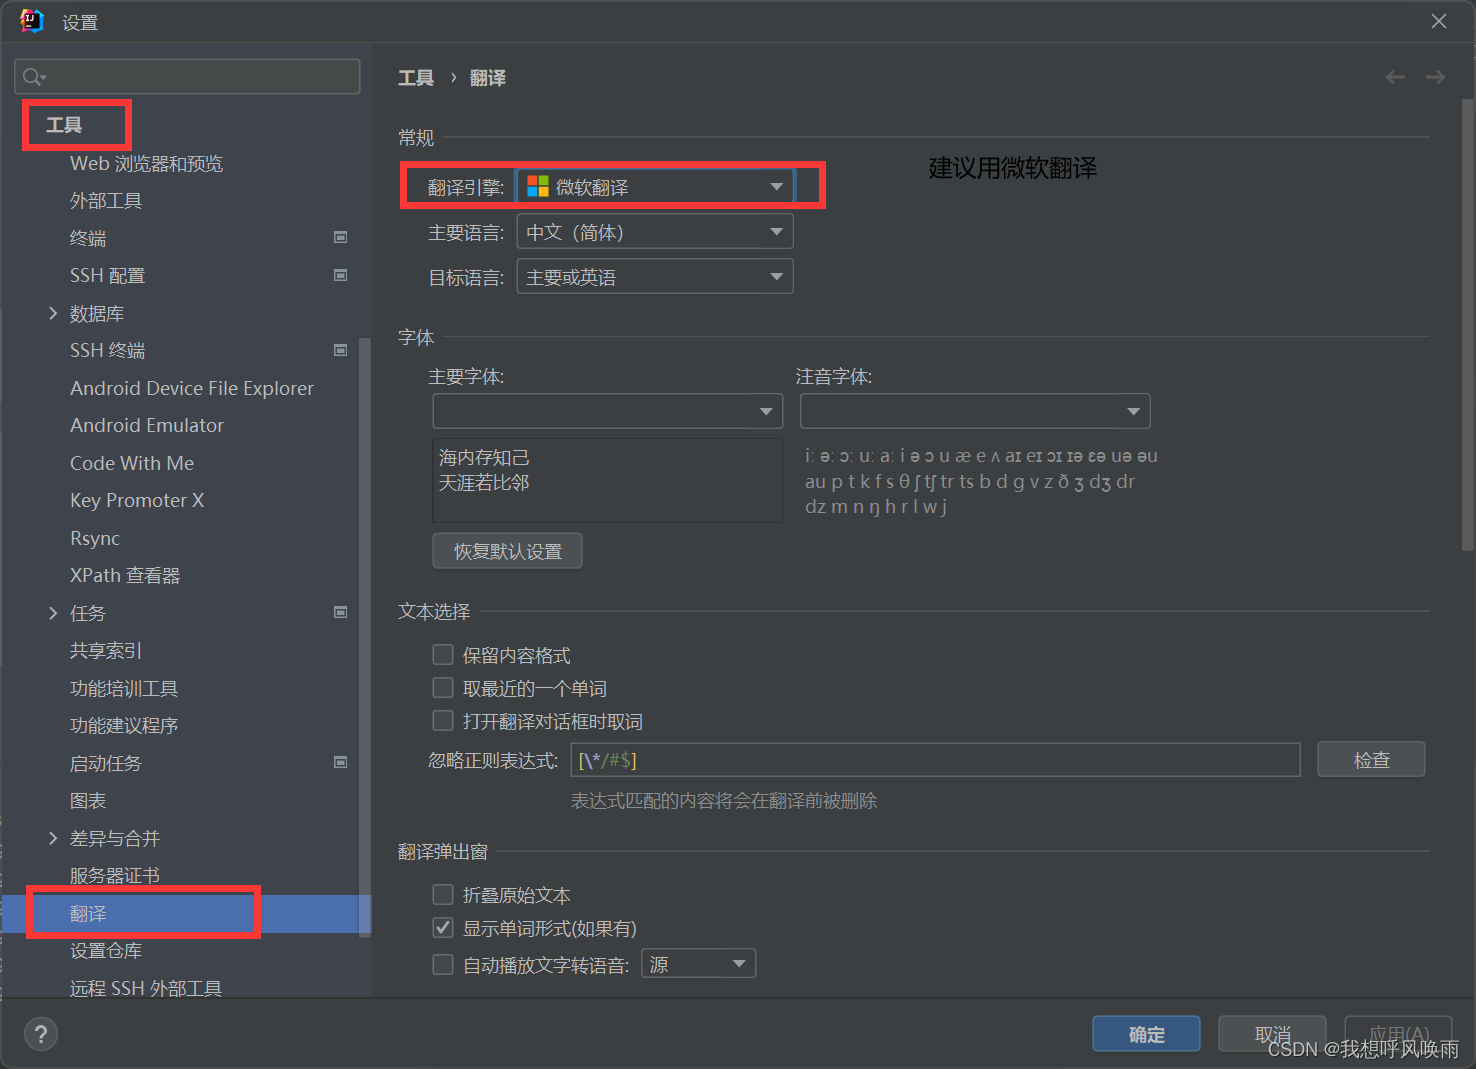
Task: Click the project-level icon beside SSH 终端
Action: click(x=340, y=350)
